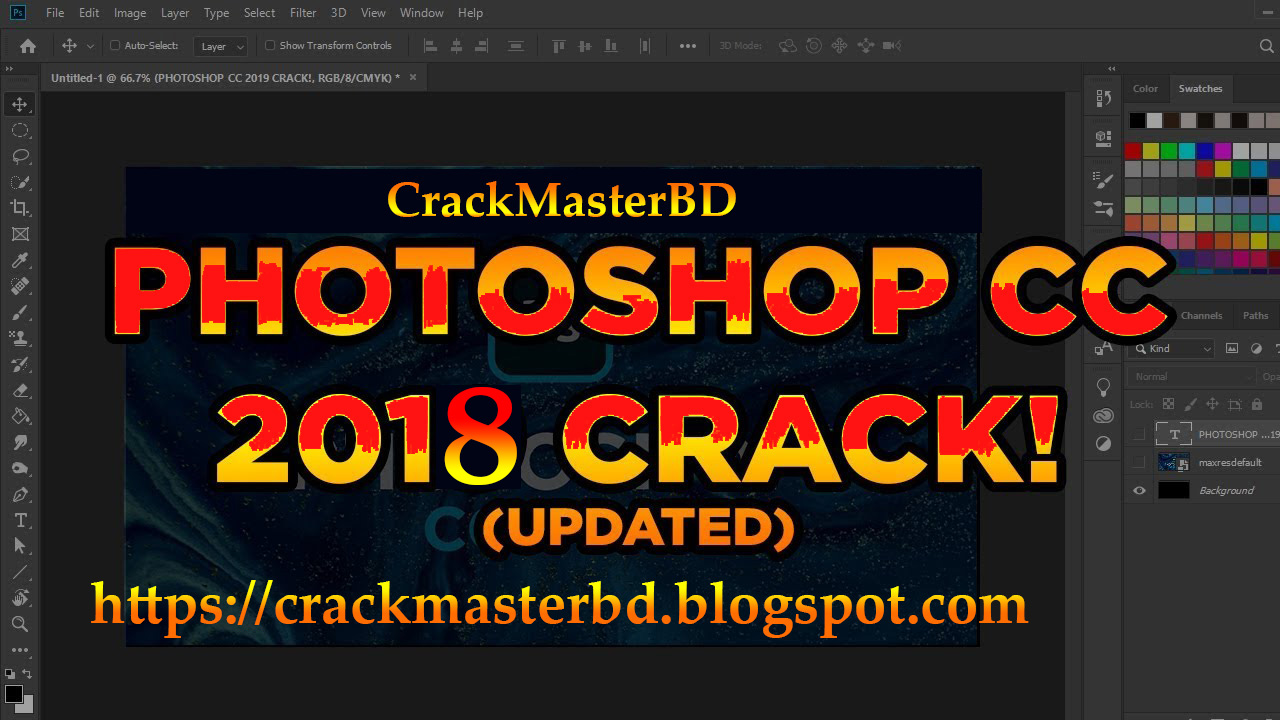Enable the Auto-Select checkbox
This screenshot has width=1280, height=720.
114,45
